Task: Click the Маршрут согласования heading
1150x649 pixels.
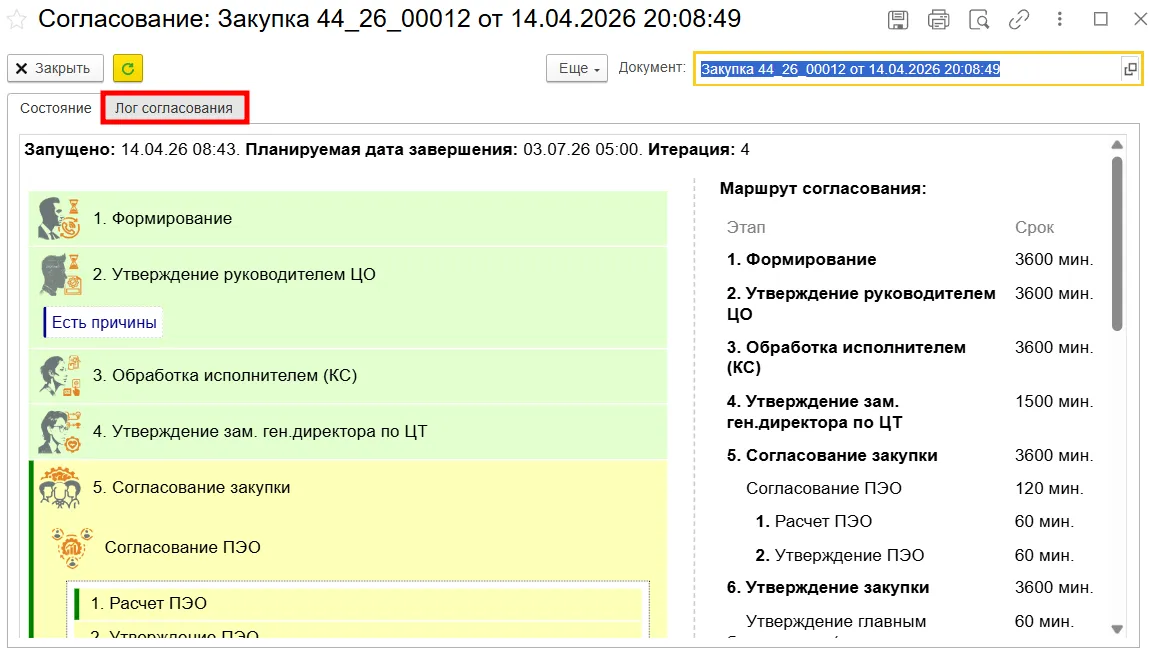Action: tap(822, 188)
